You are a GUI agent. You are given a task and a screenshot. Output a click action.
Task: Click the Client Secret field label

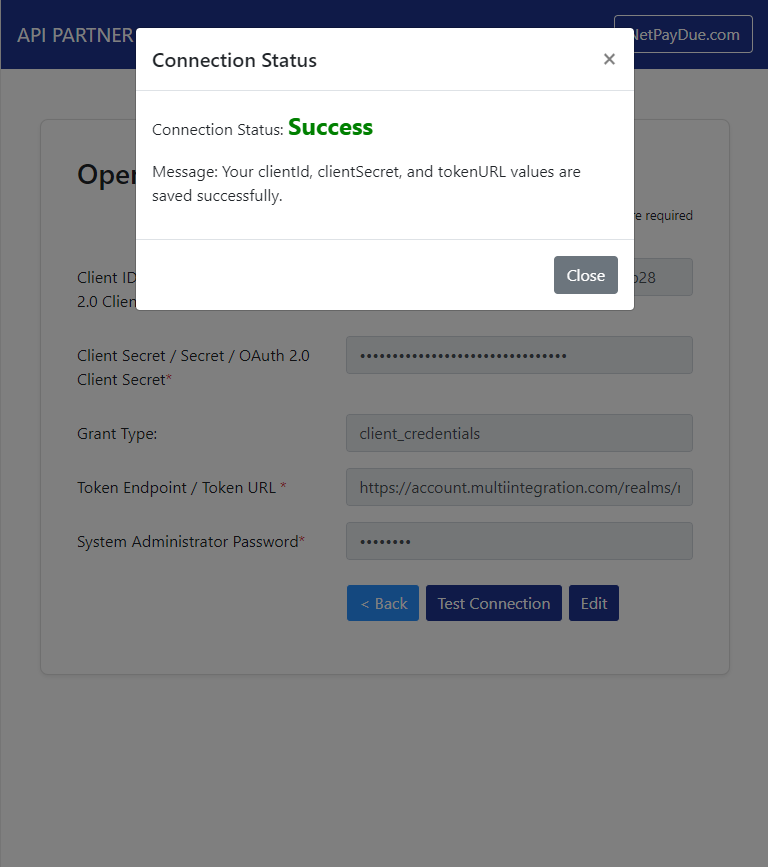click(193, 367)
